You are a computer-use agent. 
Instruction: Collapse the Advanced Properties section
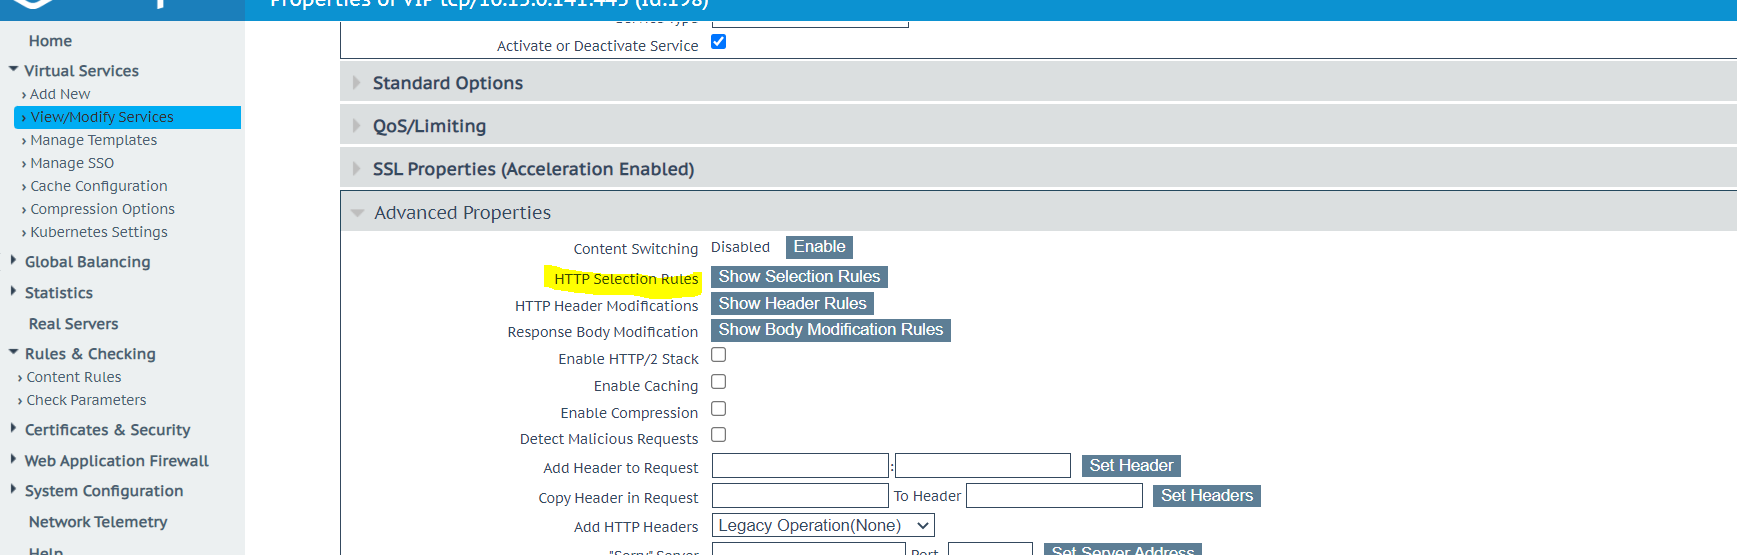(x=461, y=213)
